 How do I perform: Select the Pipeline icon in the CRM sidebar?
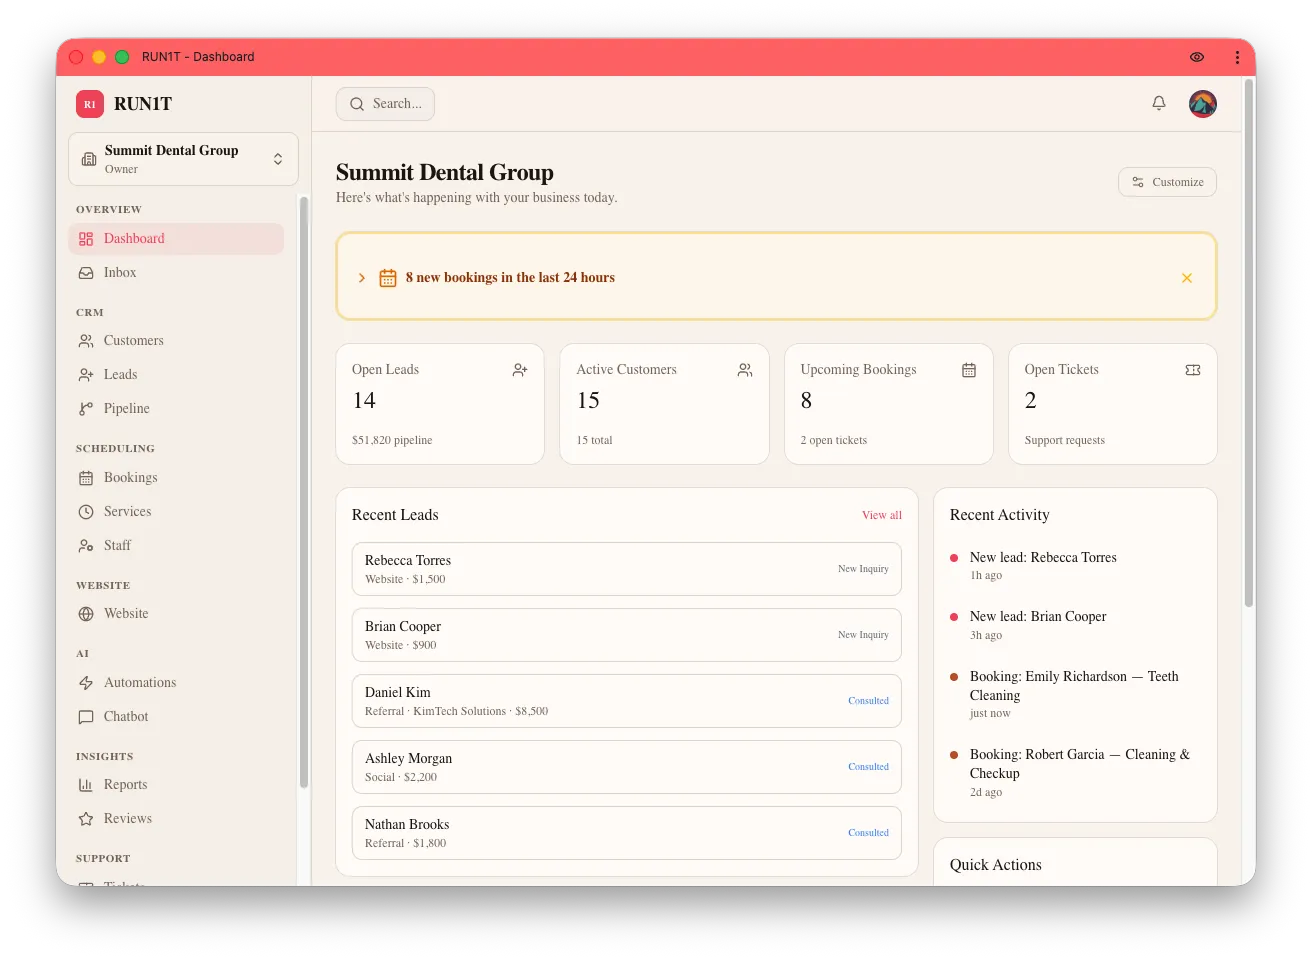click(x=85, y=408)
